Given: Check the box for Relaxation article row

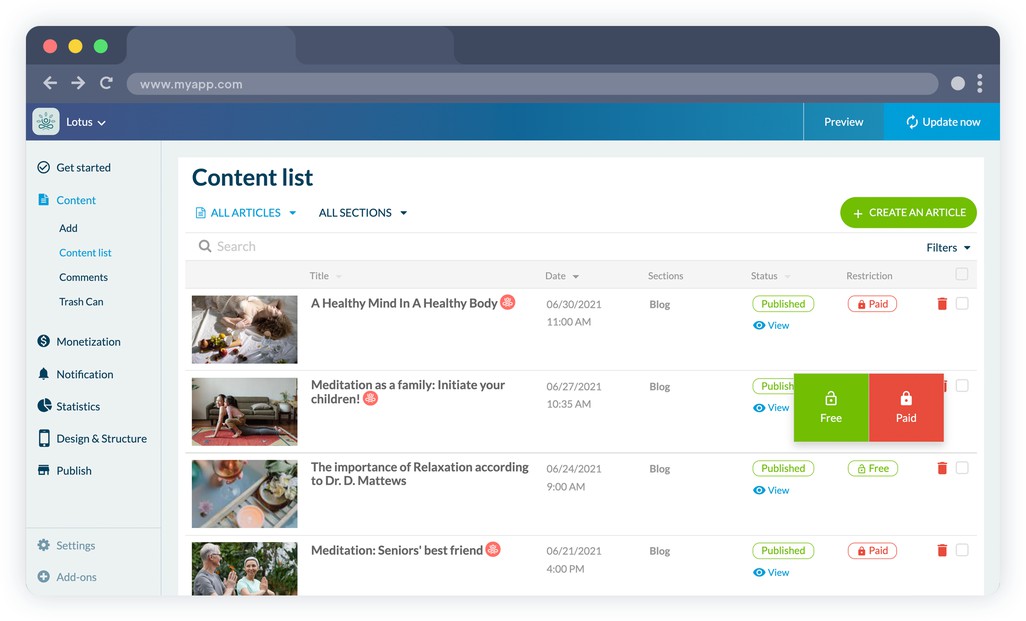Looking at the screenshot, I should click(962, 468).
